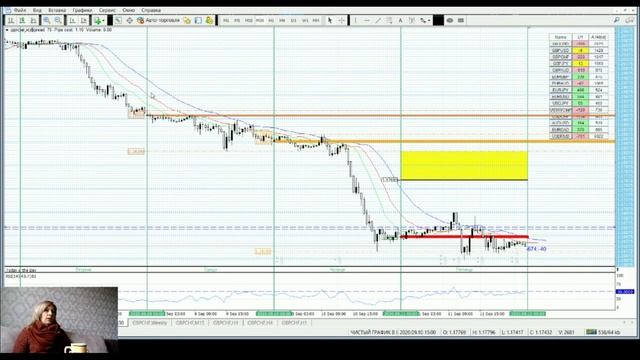
Task: Click the EURJPY row in pairs table
Action: click(x=578, y=90)
